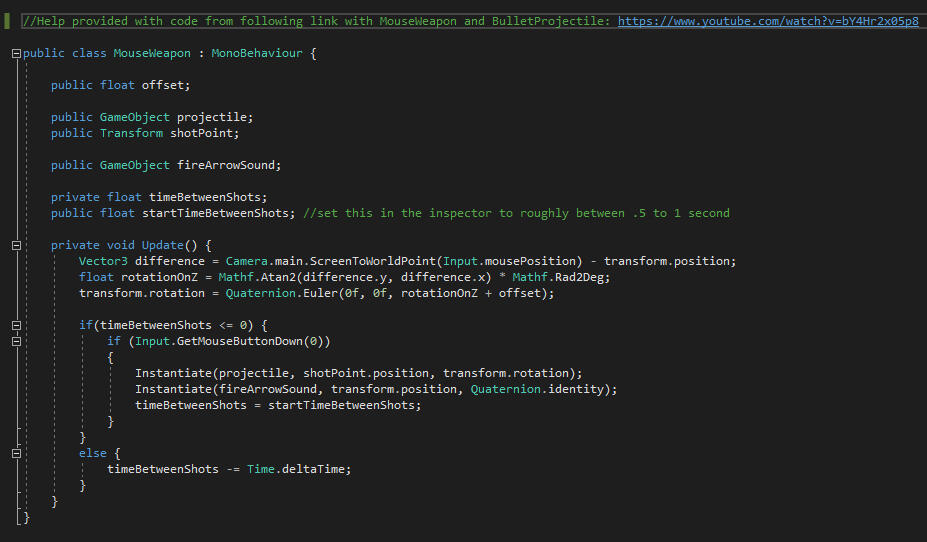Click the else keyword

[x=93, y=453]
